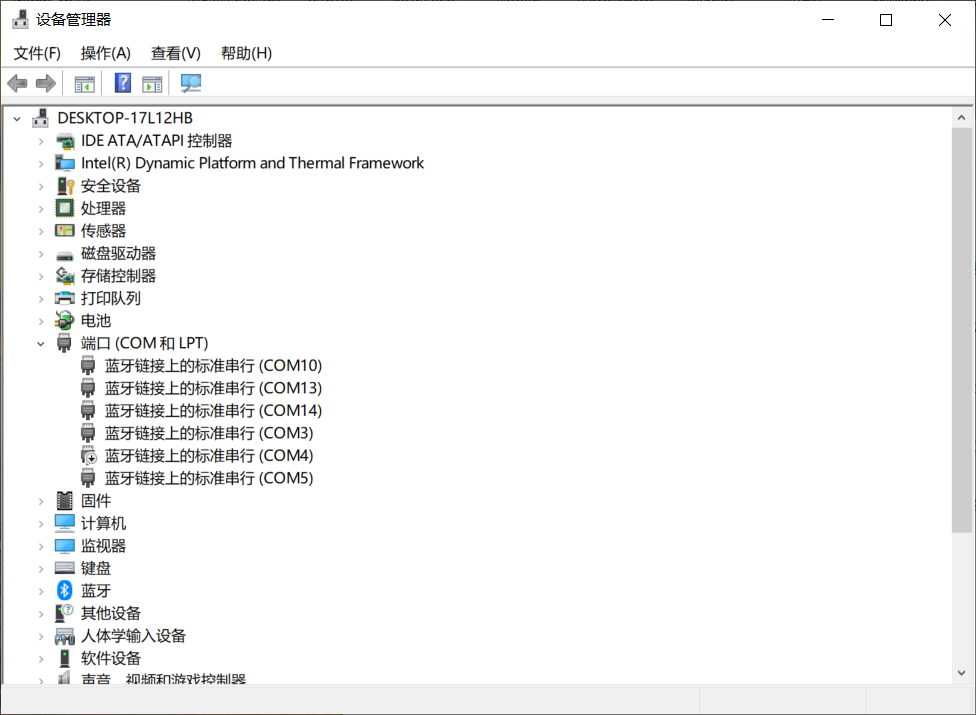Close the Device Manager window

tap(944, 20)
